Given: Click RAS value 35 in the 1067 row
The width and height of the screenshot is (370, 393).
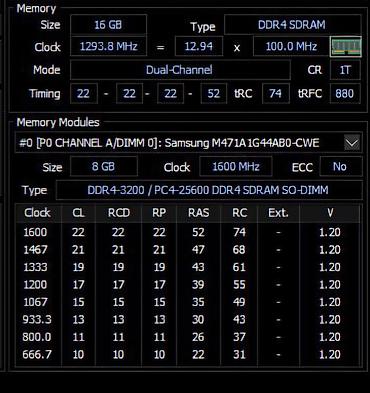Looking at the screenshot, I should (198, 302).
